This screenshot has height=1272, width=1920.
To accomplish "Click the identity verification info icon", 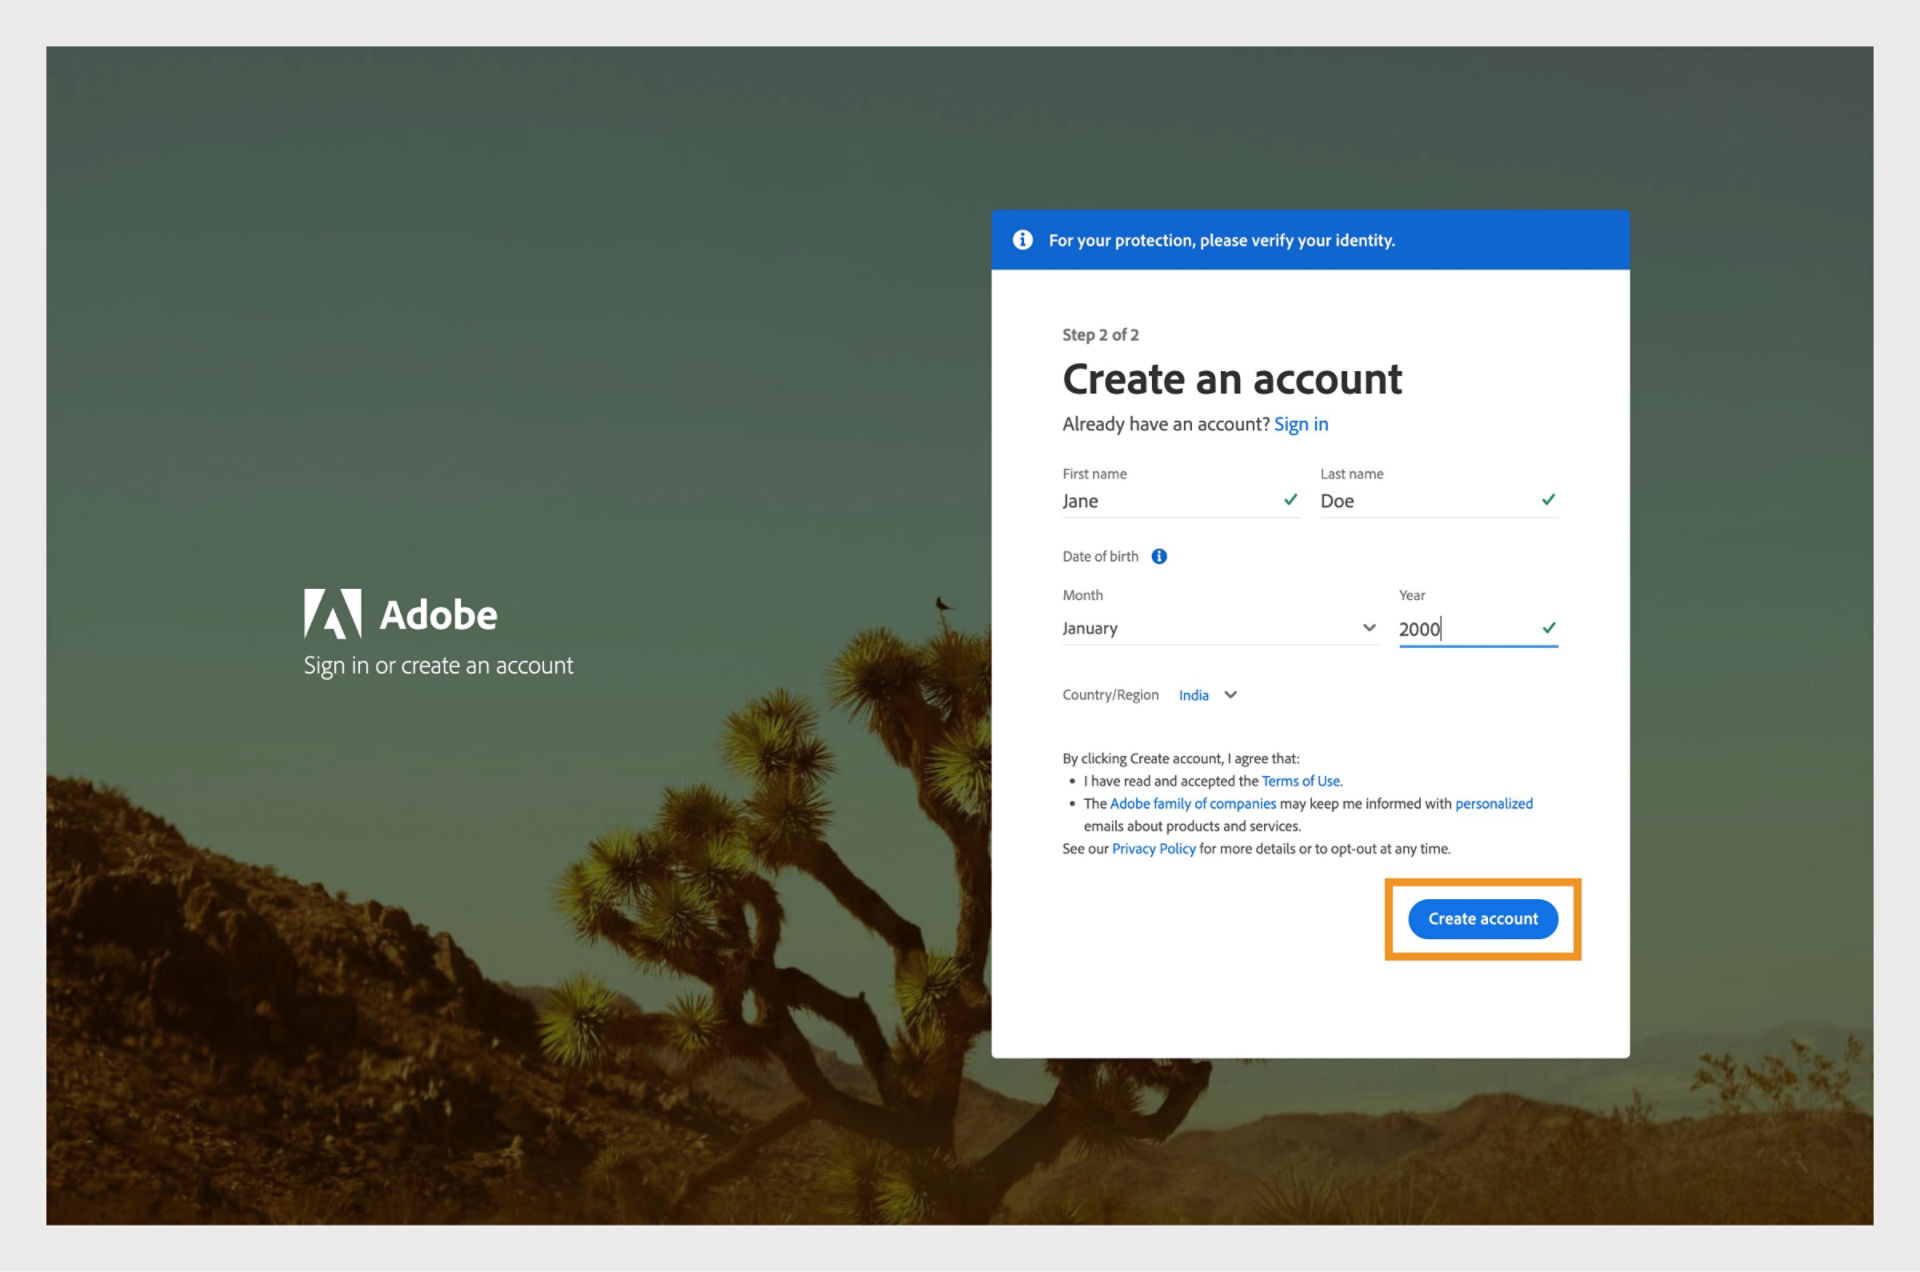I will (1022, 238).
